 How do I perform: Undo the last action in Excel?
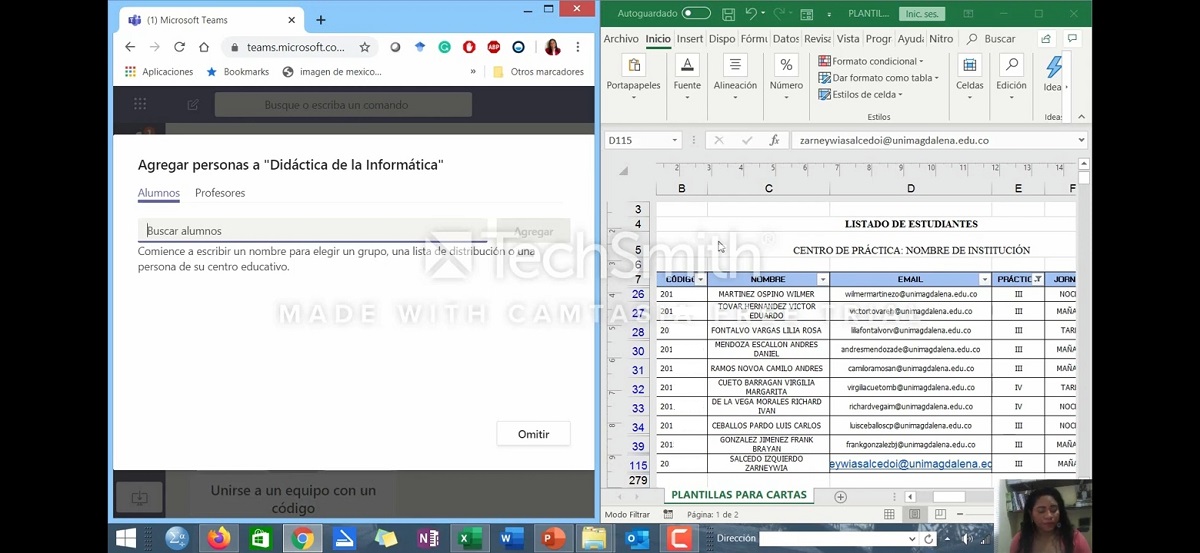tap(751, 14)
